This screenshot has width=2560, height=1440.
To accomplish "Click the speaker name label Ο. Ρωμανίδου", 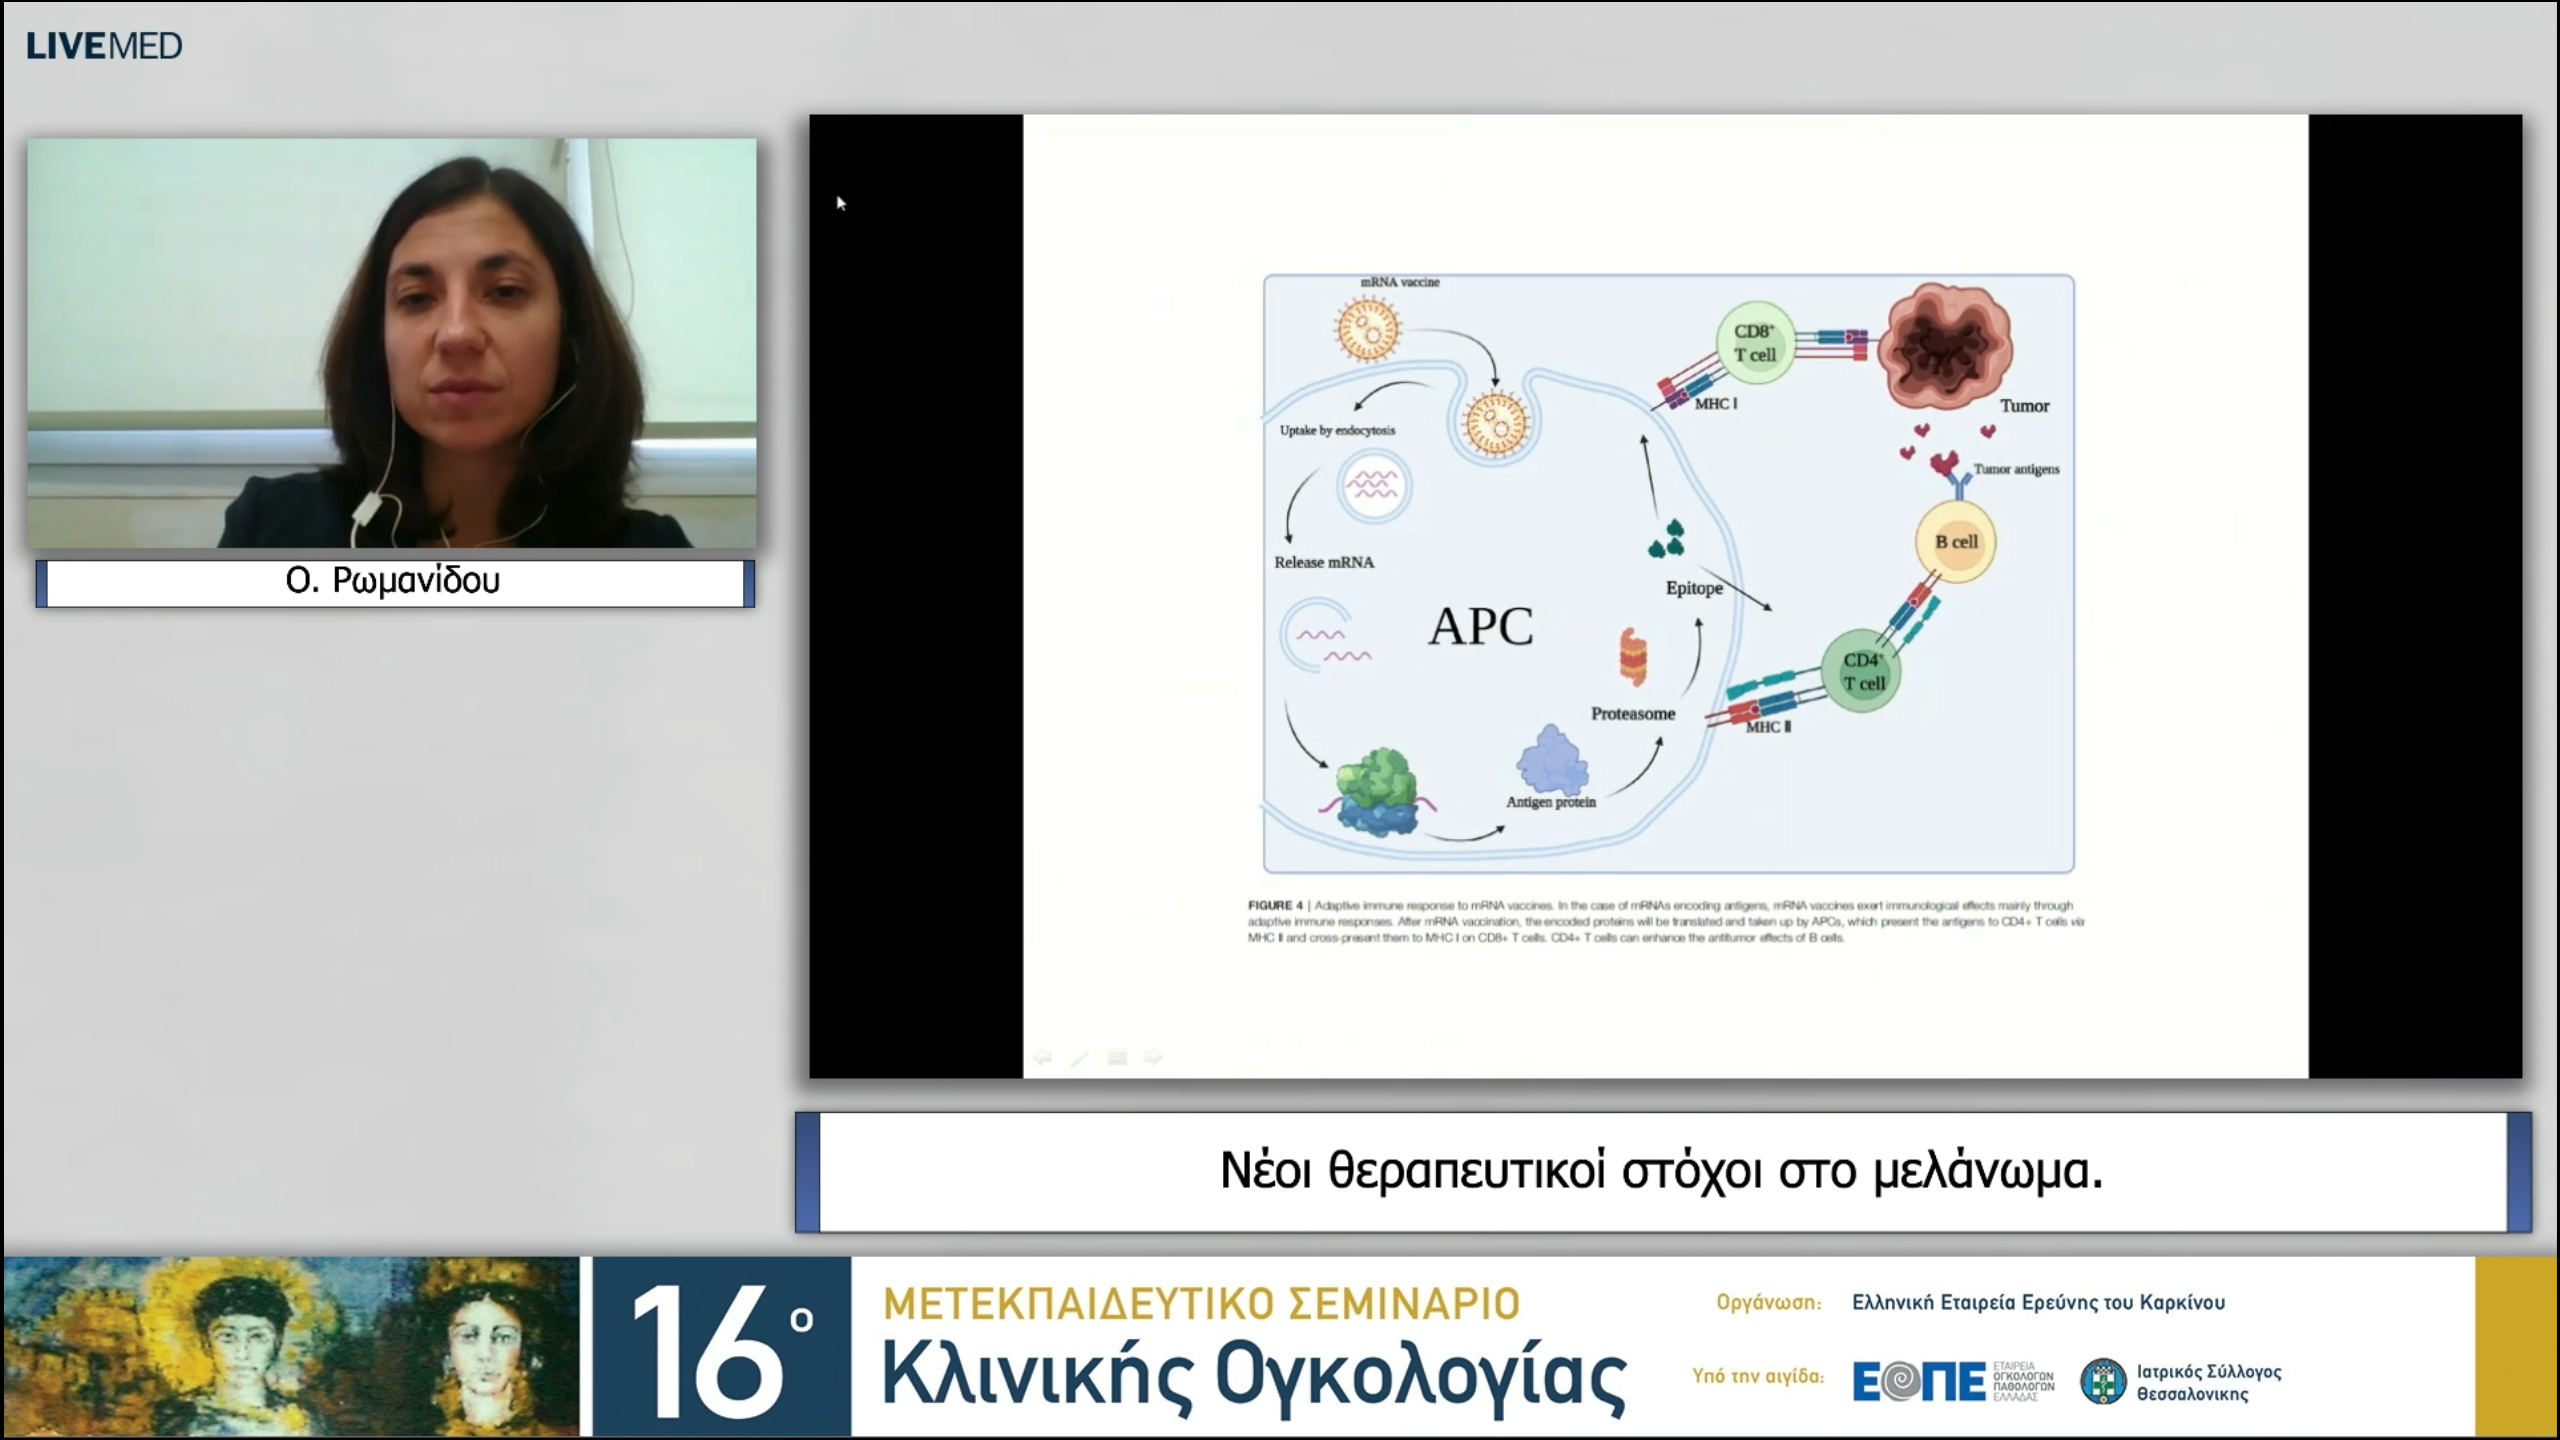I will (x=394, y=582).
